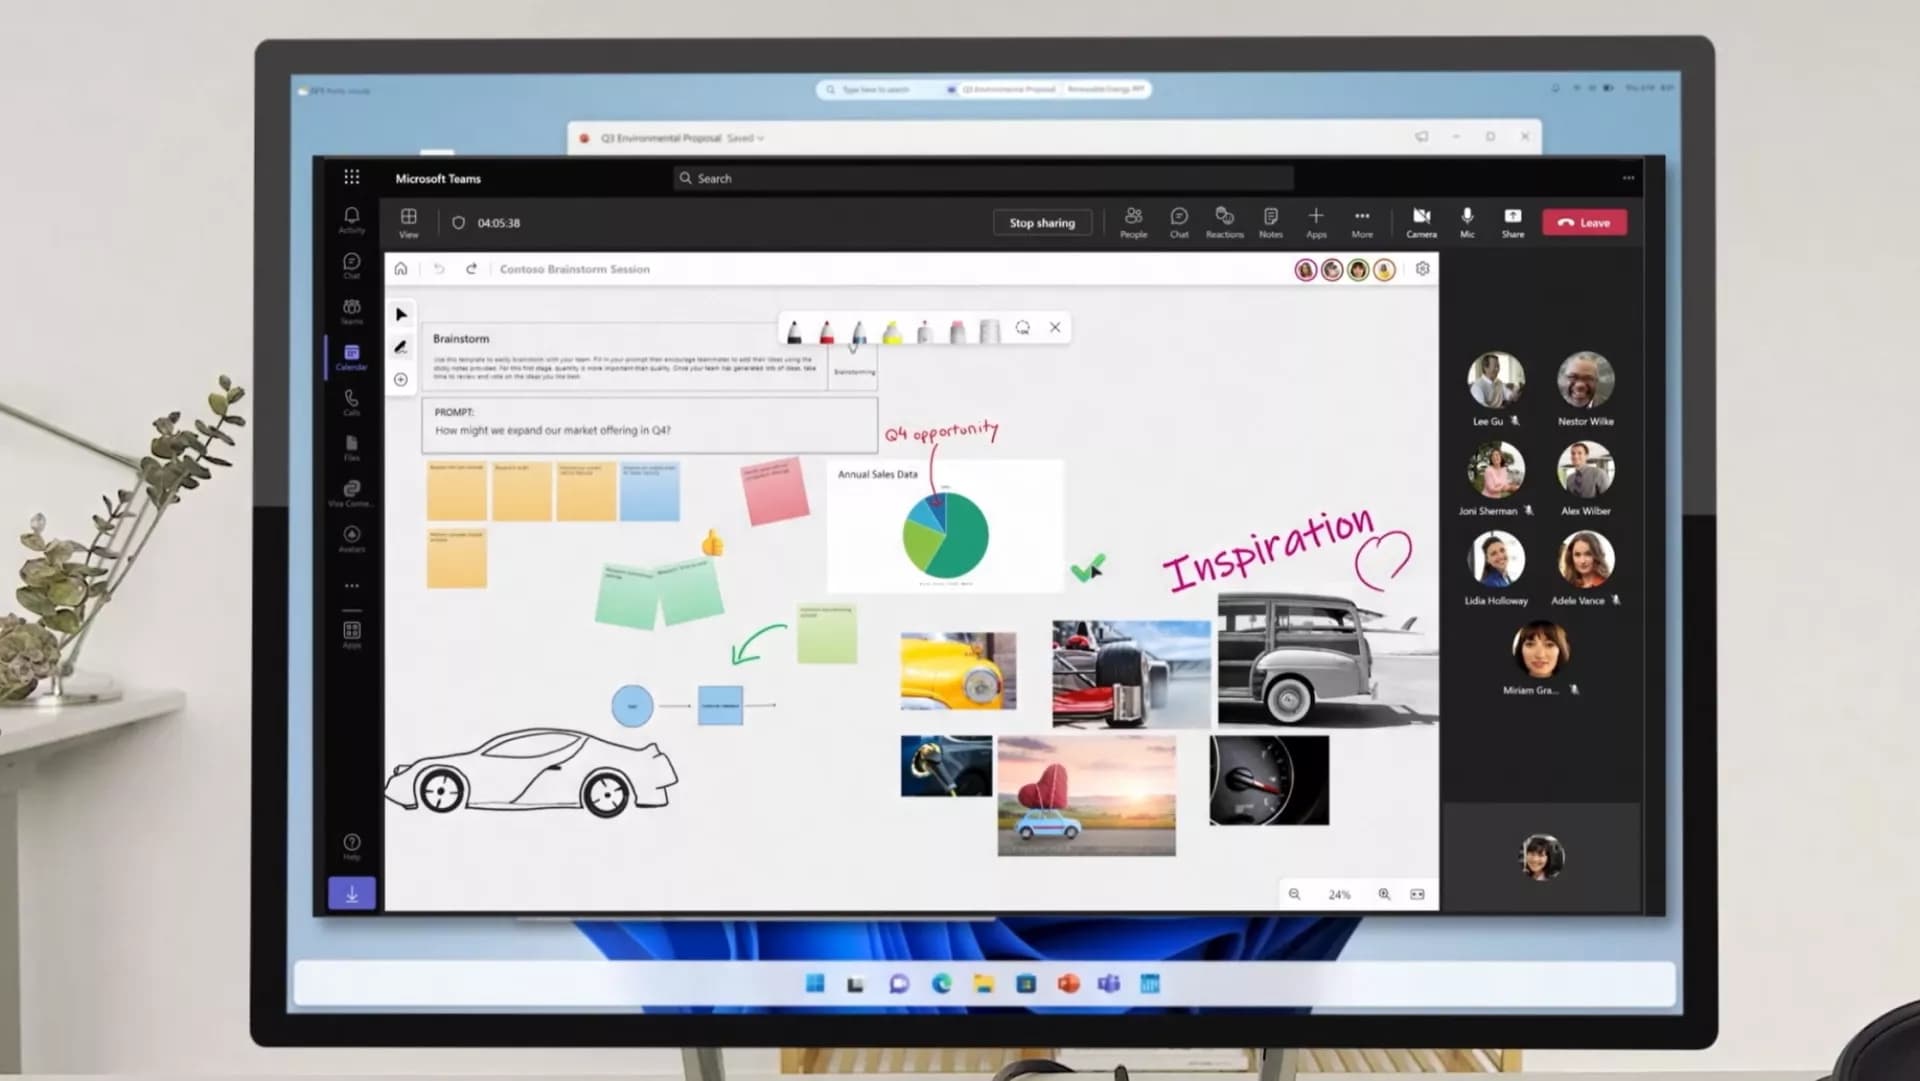Viewport: 1920px width, 1081px height.
Task: Open the Notes panel in Teams
Action: pos(1269,221)
